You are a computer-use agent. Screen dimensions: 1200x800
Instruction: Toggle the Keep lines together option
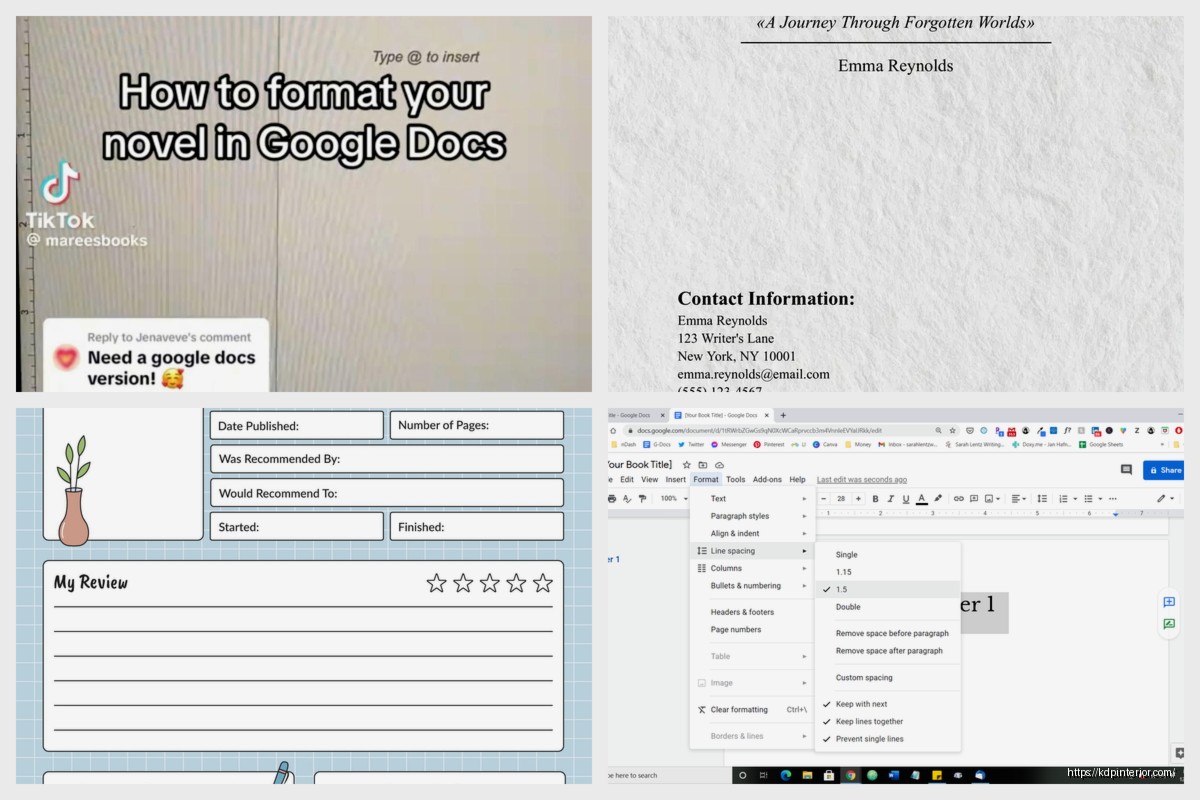(x=869, y=721)
